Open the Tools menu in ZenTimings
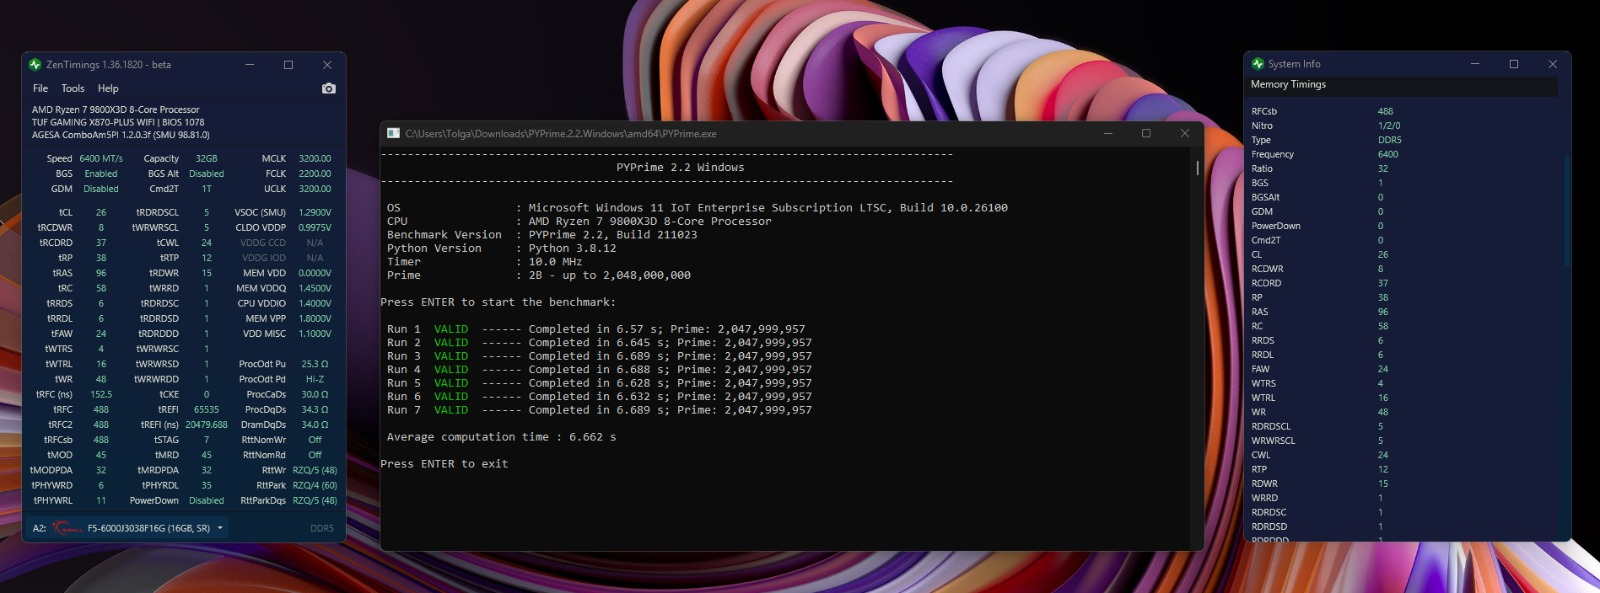Screen dimensions: 1600x593 tap(73, 88)
